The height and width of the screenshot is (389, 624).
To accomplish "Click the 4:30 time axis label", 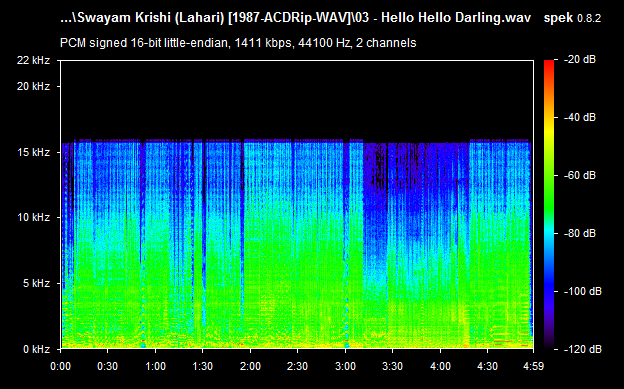I will point(488,366).
